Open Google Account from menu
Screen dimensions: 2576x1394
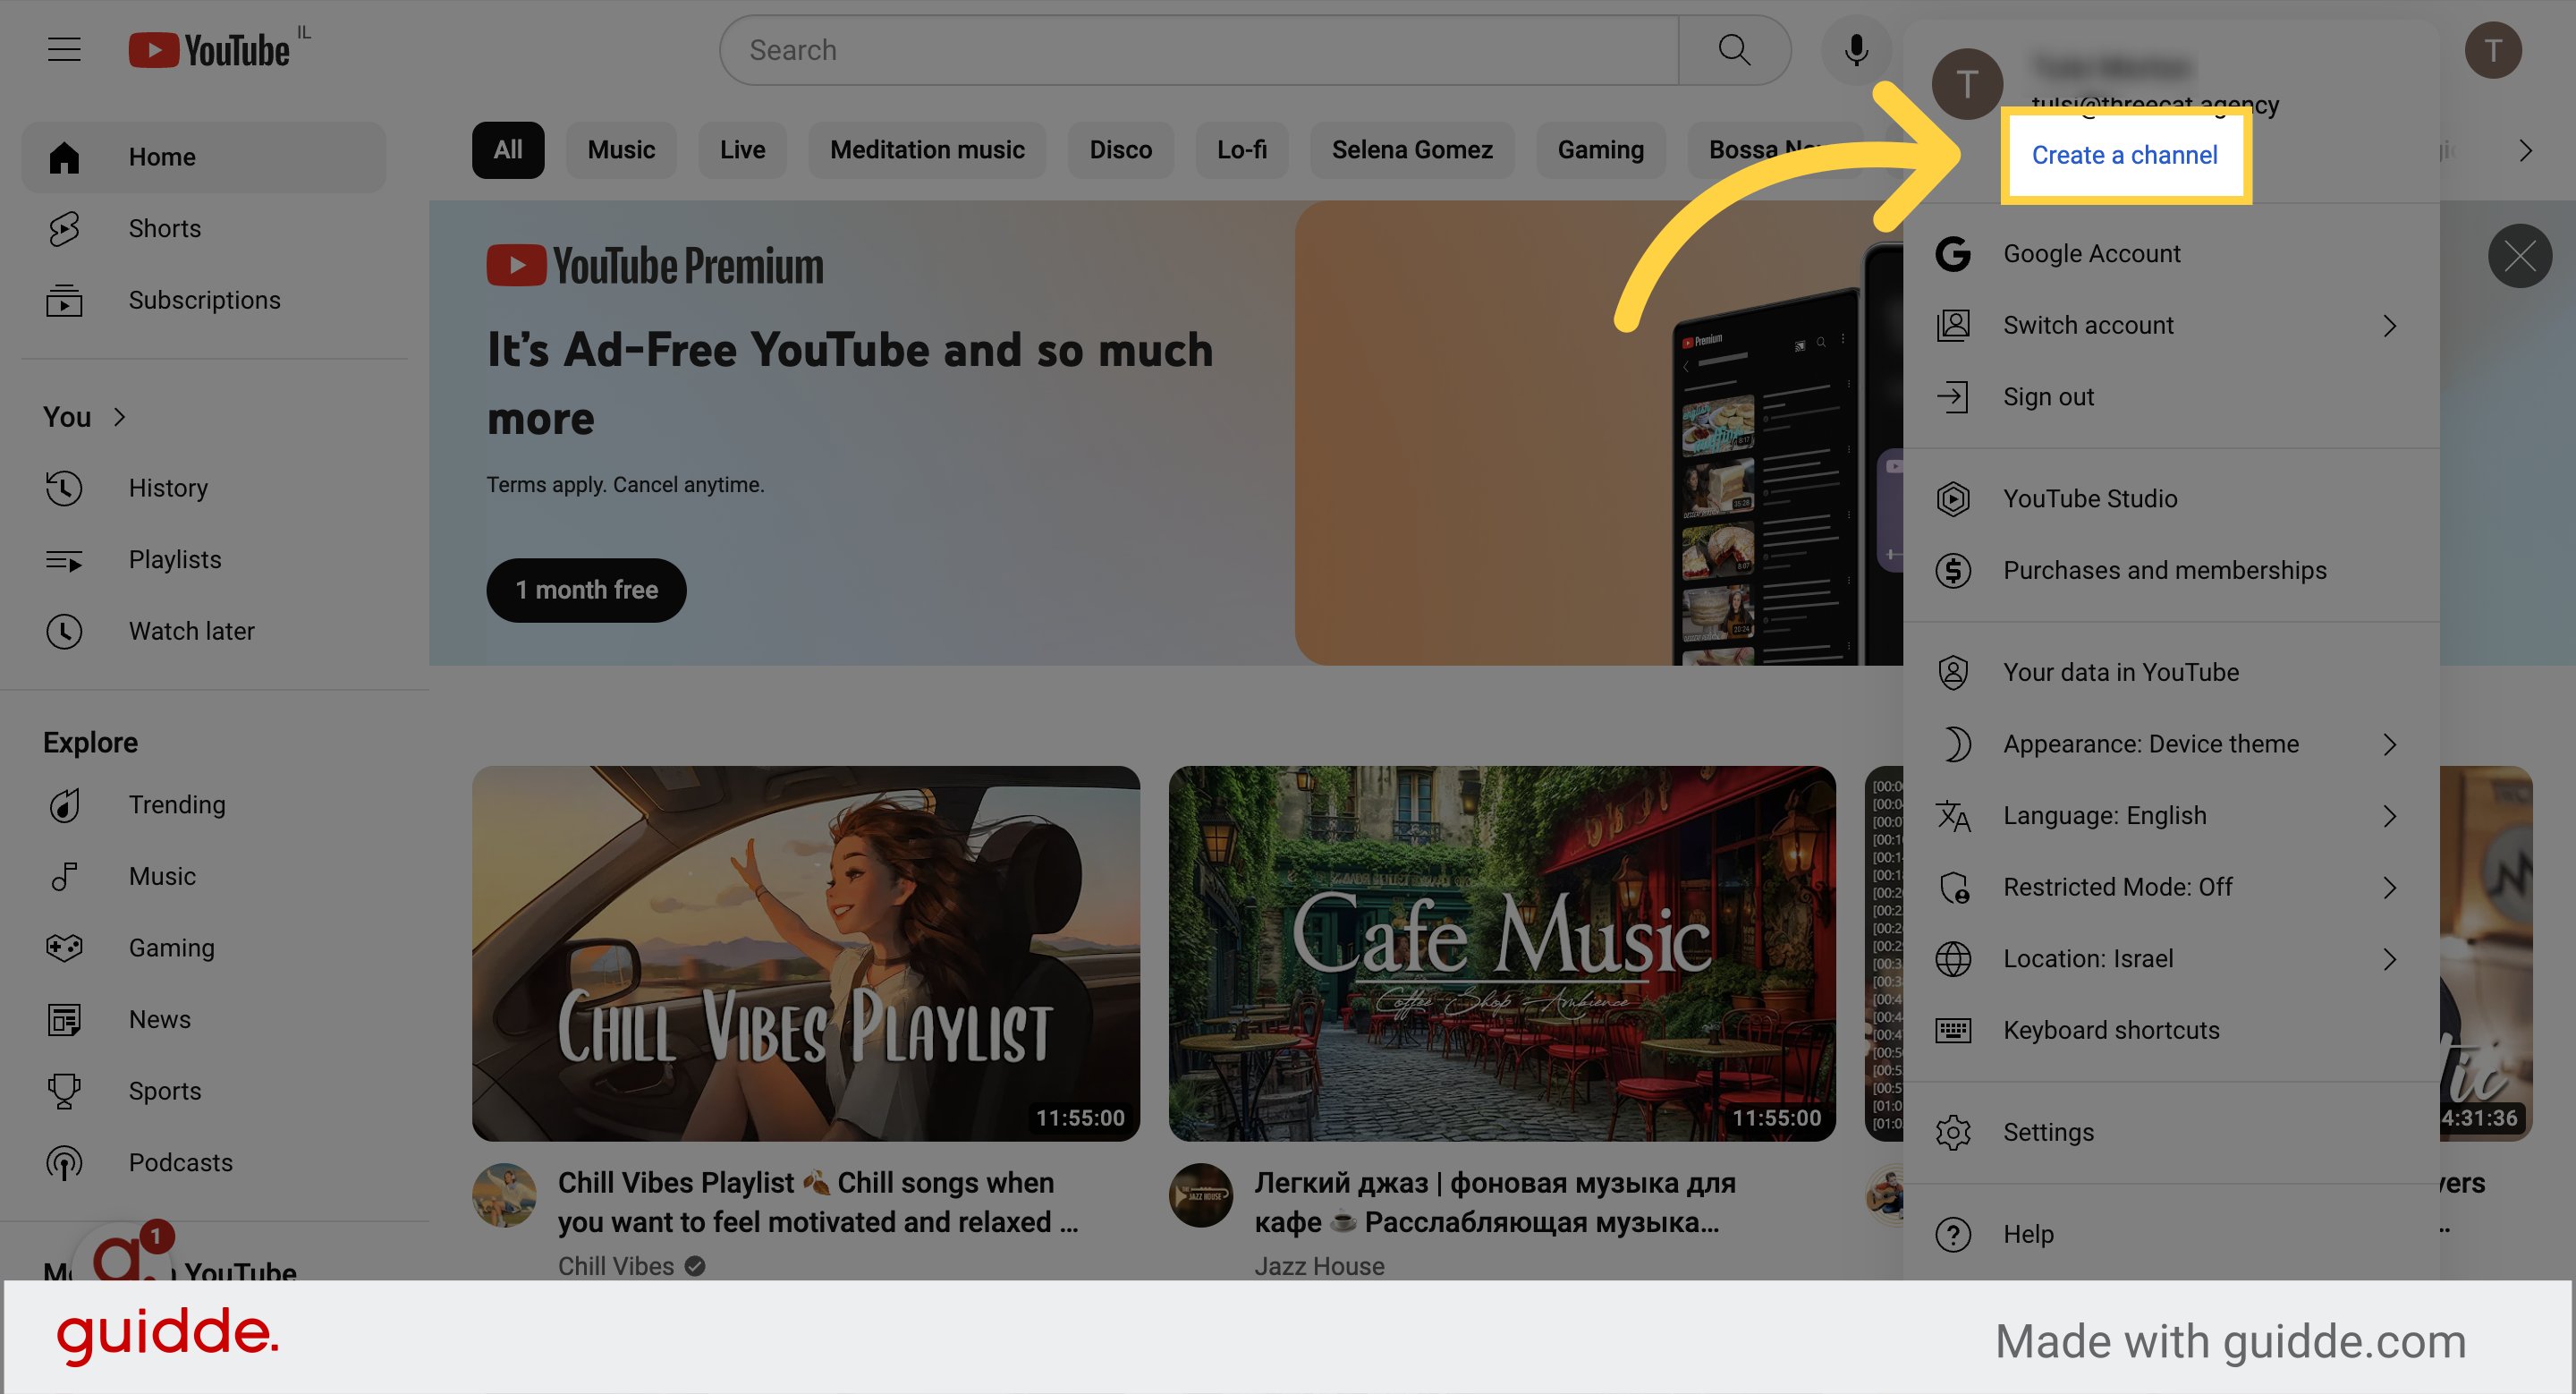[2171, 254]
